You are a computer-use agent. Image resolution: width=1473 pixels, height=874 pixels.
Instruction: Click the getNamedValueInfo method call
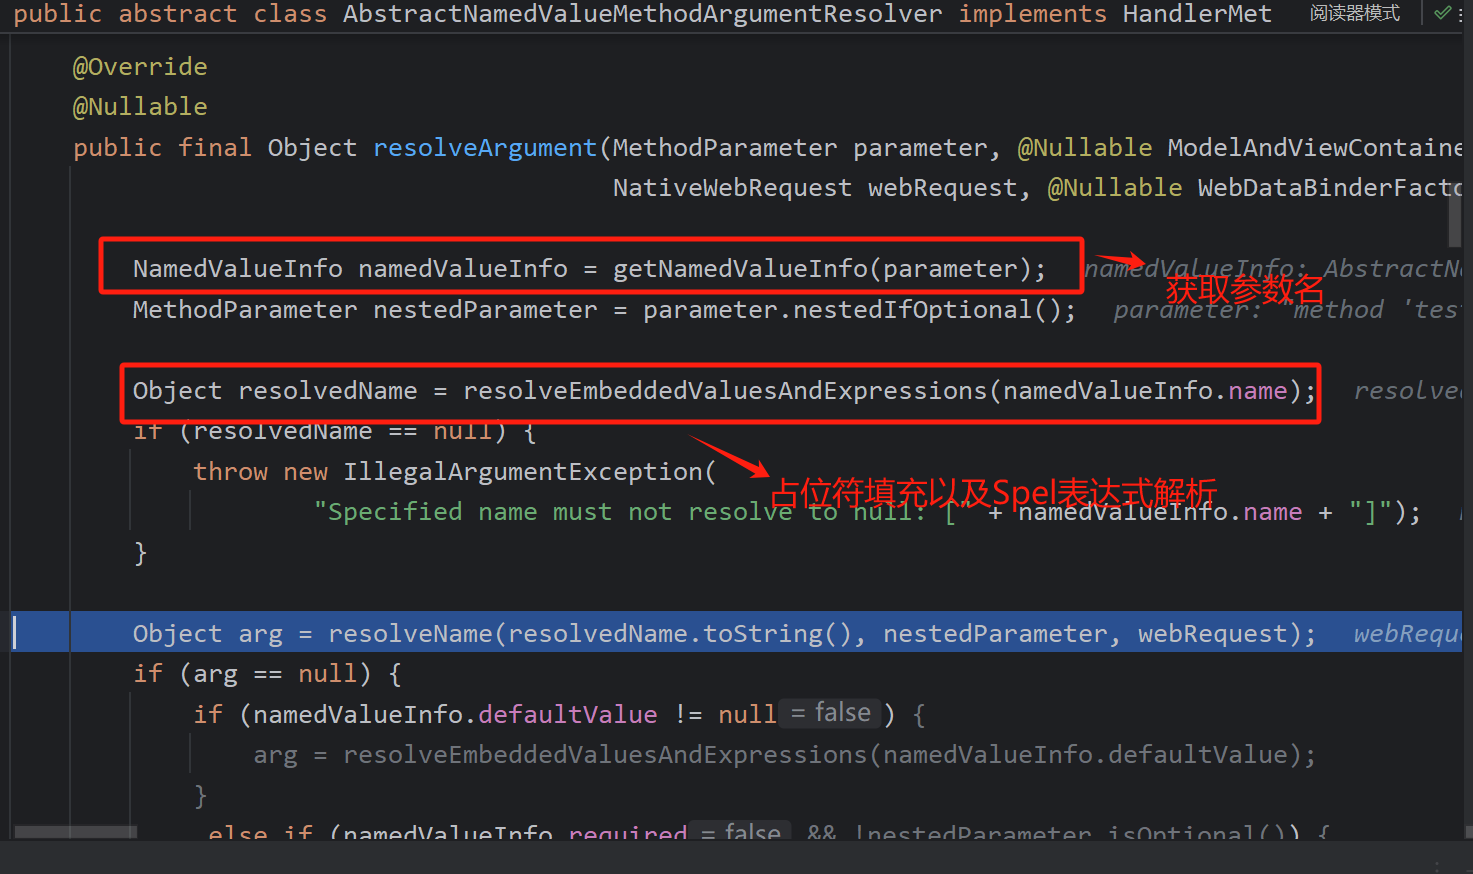click(740, 269)
